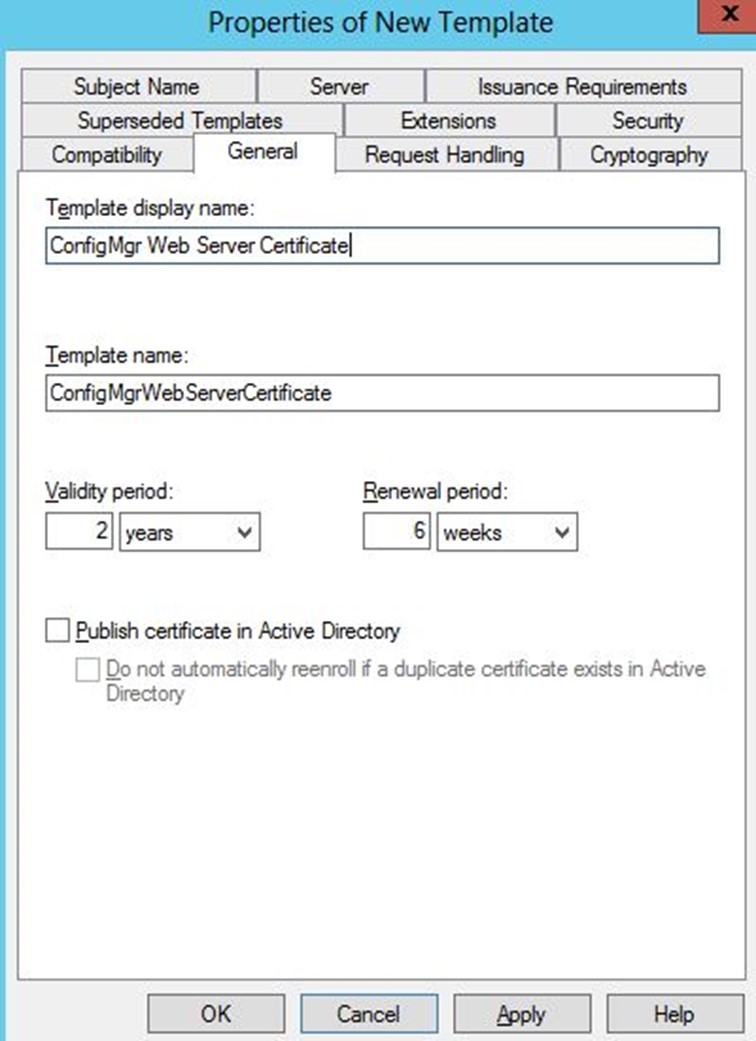Click the Validity period label
Screen dimensions: 756x1041
click(110, 491)
